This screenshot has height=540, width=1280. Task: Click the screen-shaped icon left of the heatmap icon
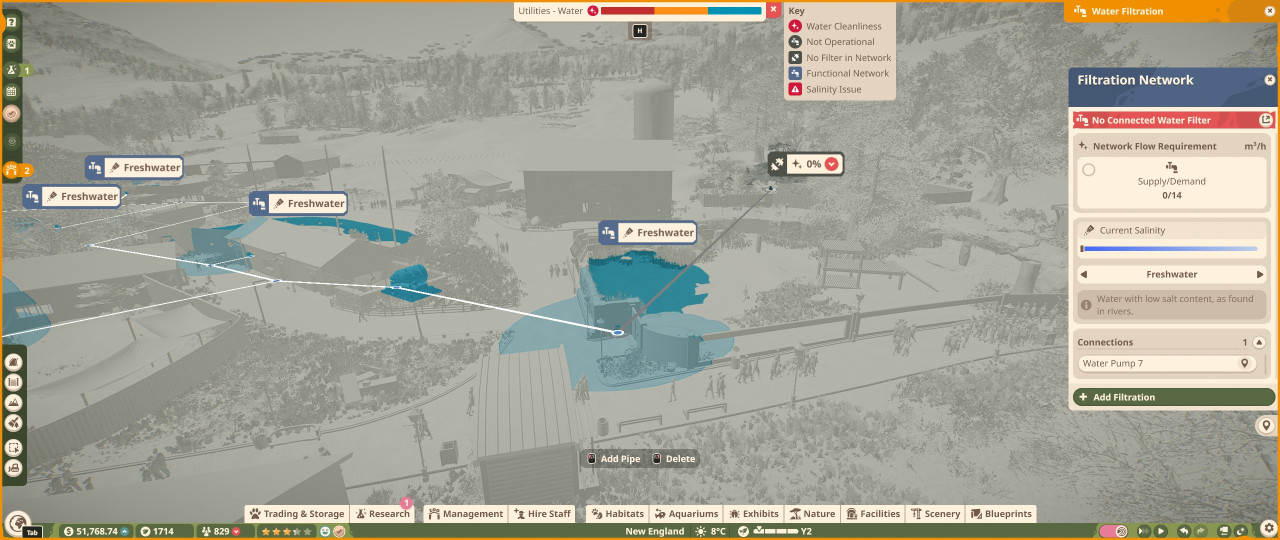click(x=1226, y=531)
